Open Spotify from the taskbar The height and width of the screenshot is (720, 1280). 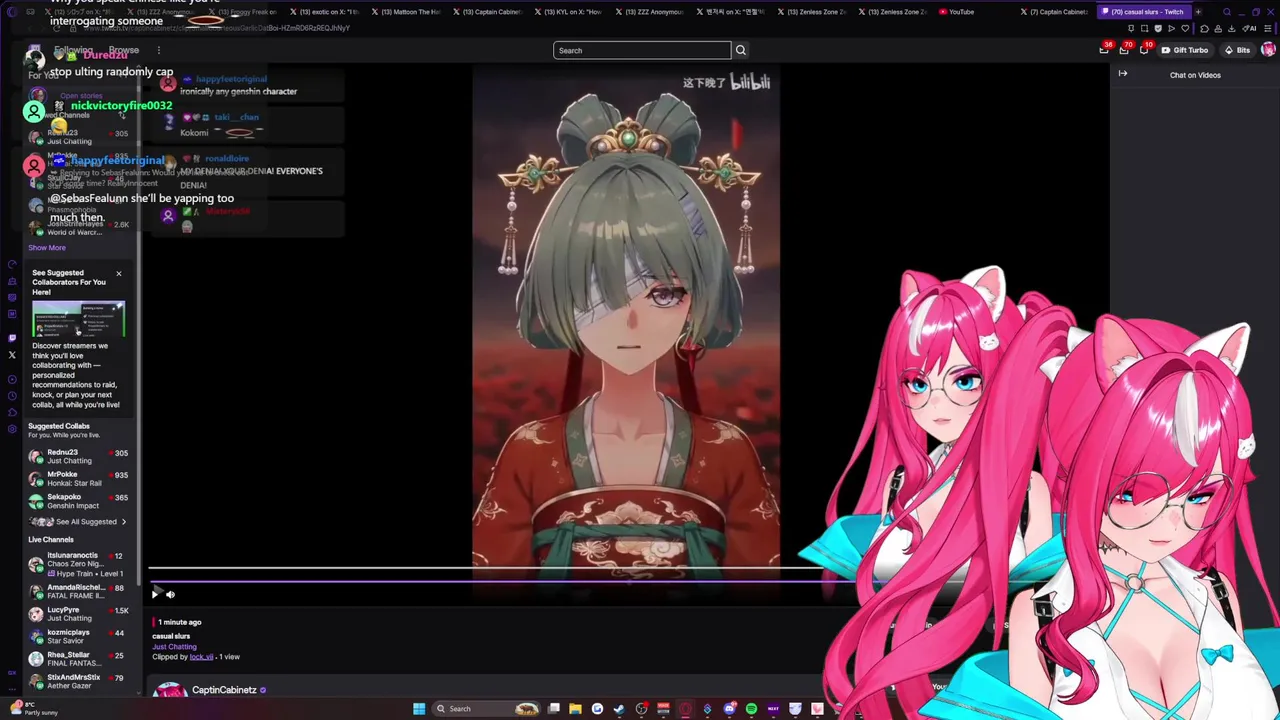751,709
